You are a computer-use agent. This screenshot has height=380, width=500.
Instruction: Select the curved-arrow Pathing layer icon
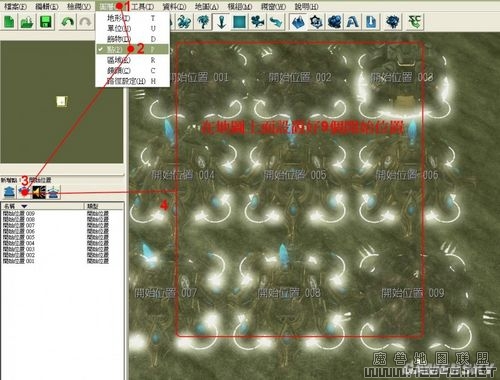[x=276, y=22]
